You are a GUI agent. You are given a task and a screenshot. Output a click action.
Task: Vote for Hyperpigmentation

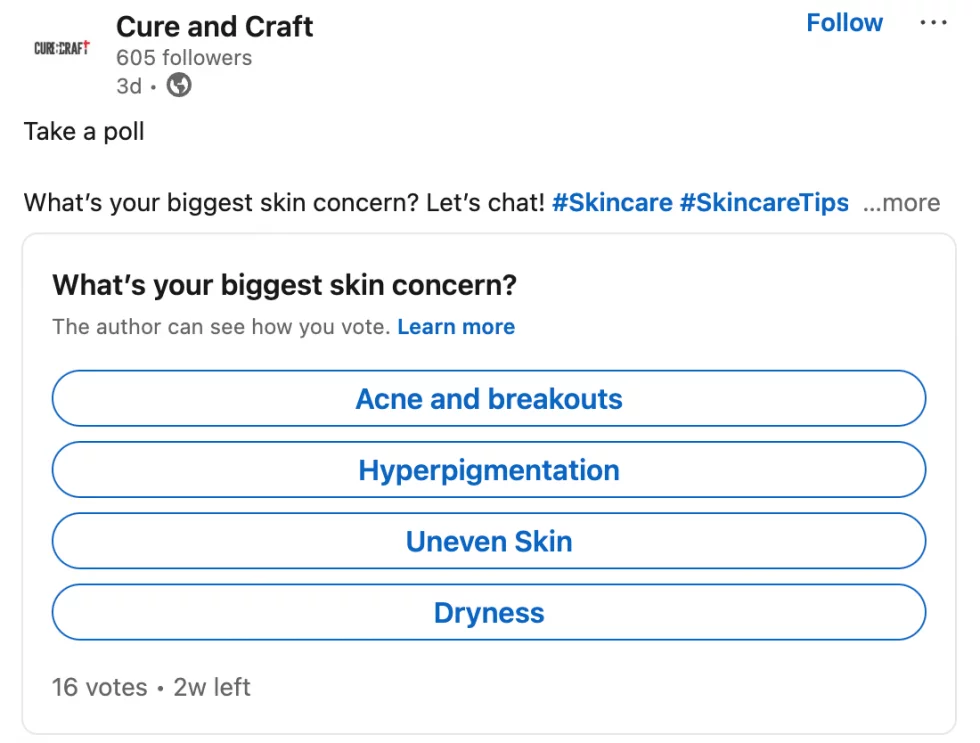pyautogui.click(x=489, y=469)
